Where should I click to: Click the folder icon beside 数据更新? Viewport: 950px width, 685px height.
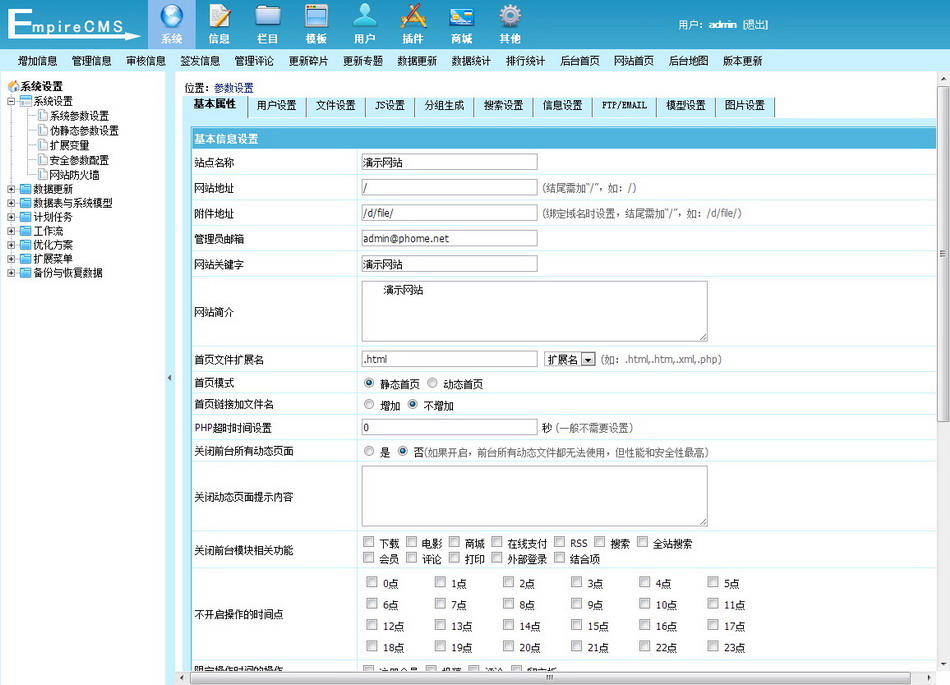(25, 189)
